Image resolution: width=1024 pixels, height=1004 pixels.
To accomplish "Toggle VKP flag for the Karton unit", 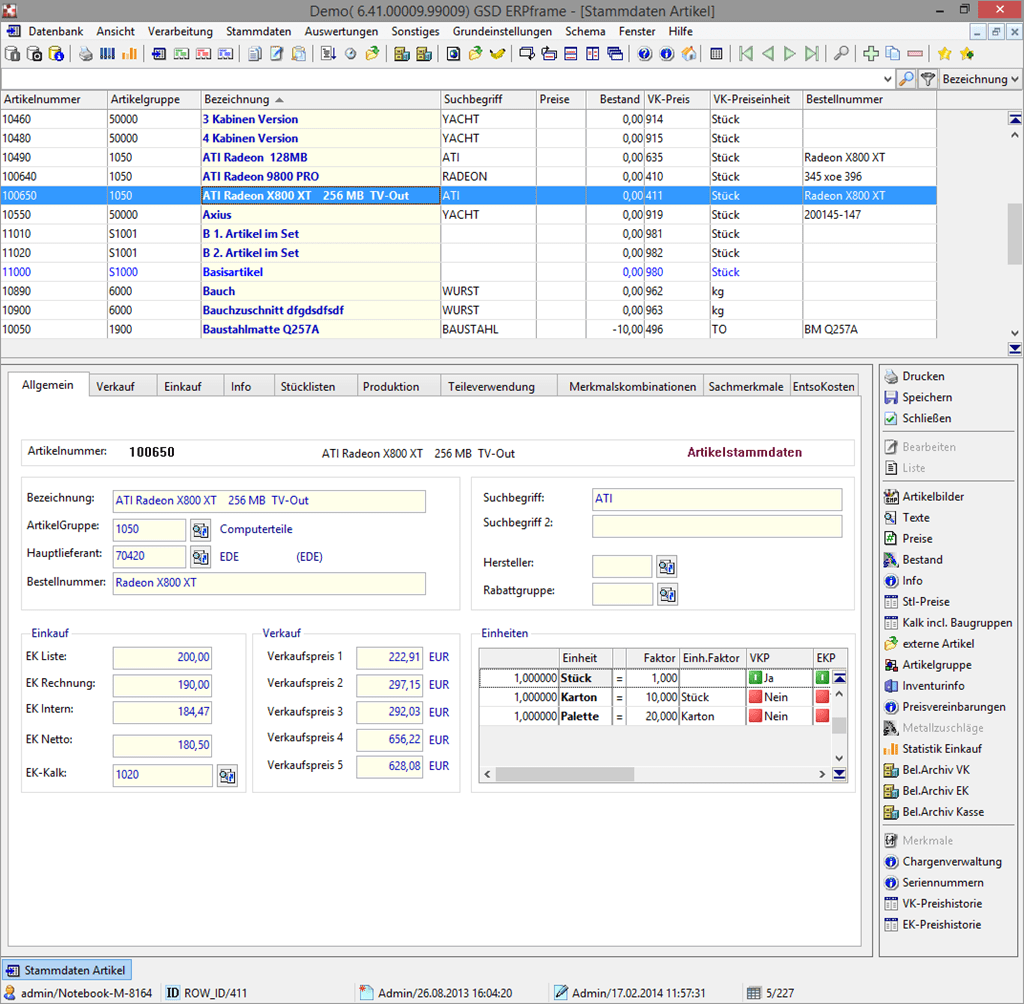I will tap(756, 697).
